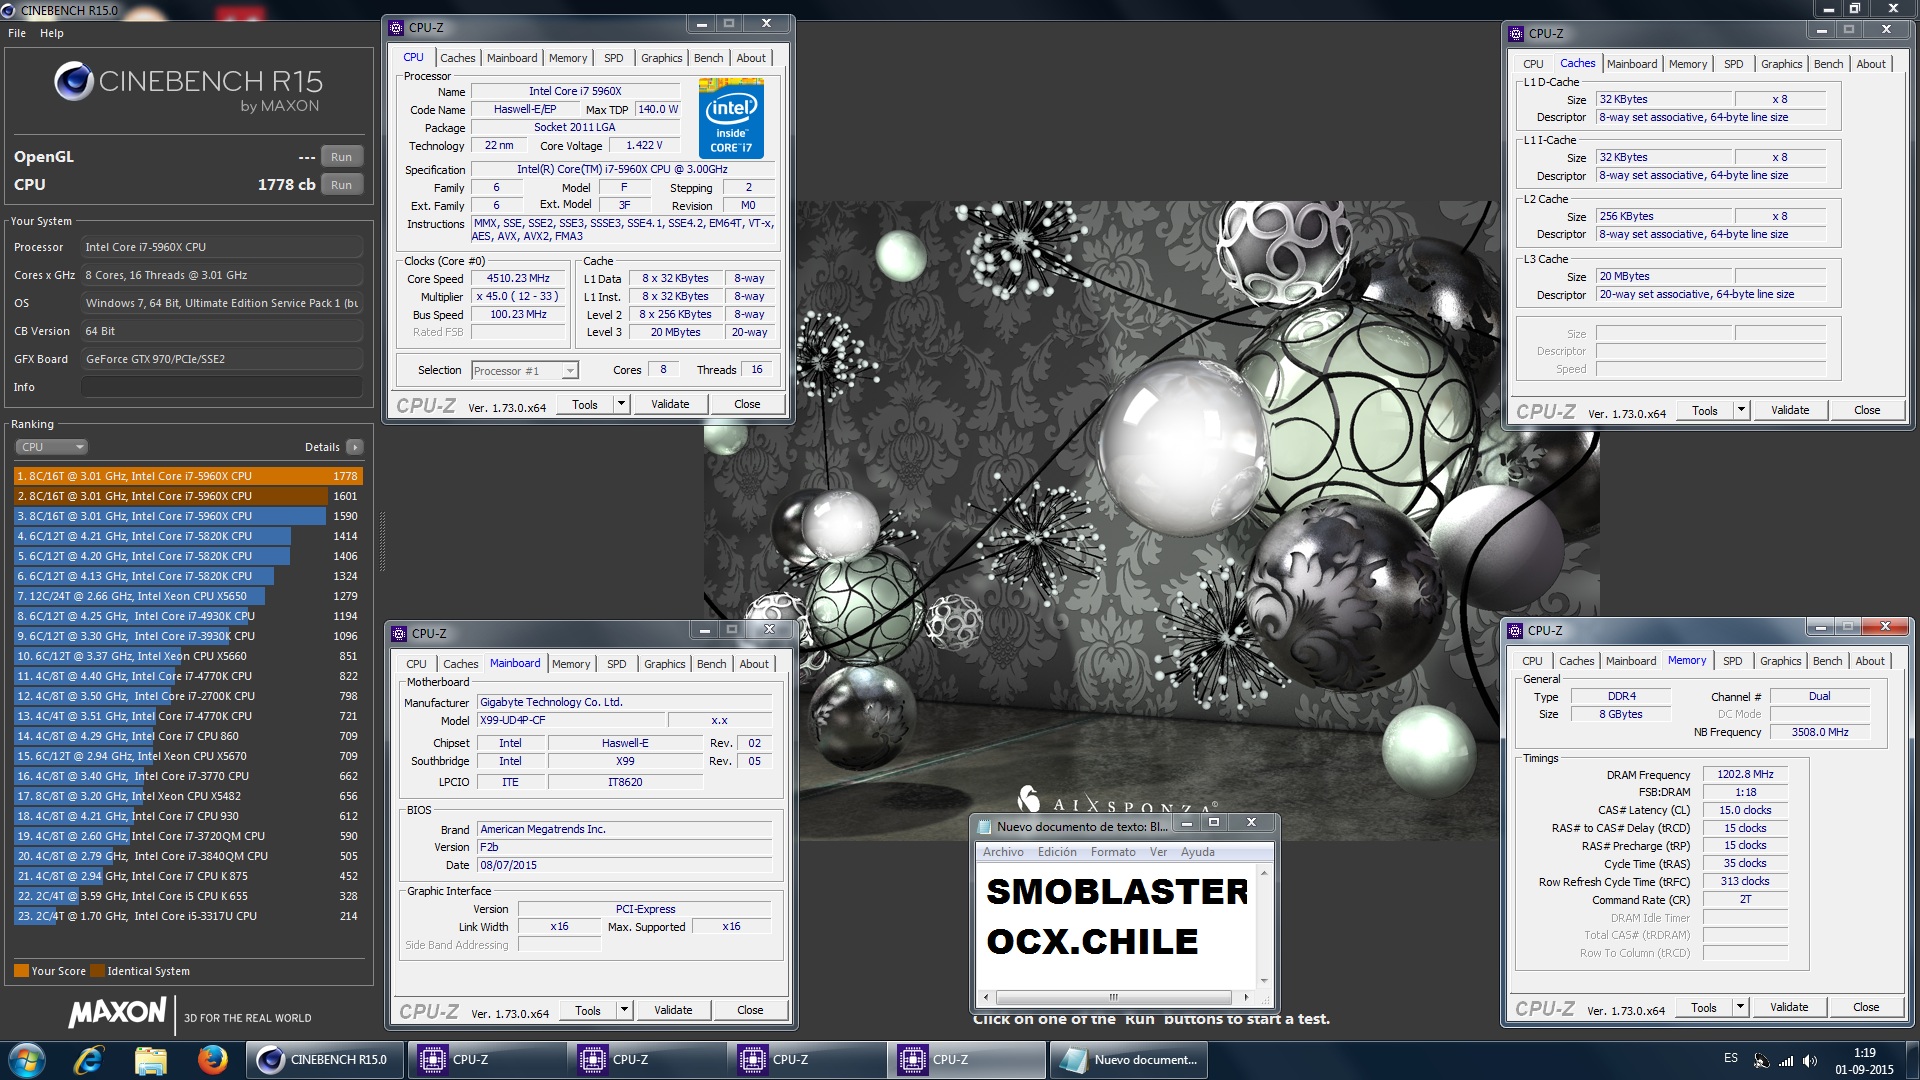Click the Details arrow icon in Ranking
The image size is (1920, 1080).
[x=355, y=447]
